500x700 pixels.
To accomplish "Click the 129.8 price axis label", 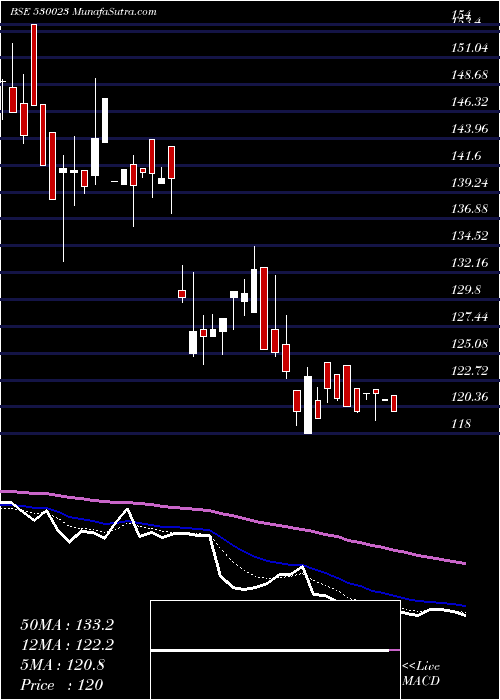I will click(467, 290).
